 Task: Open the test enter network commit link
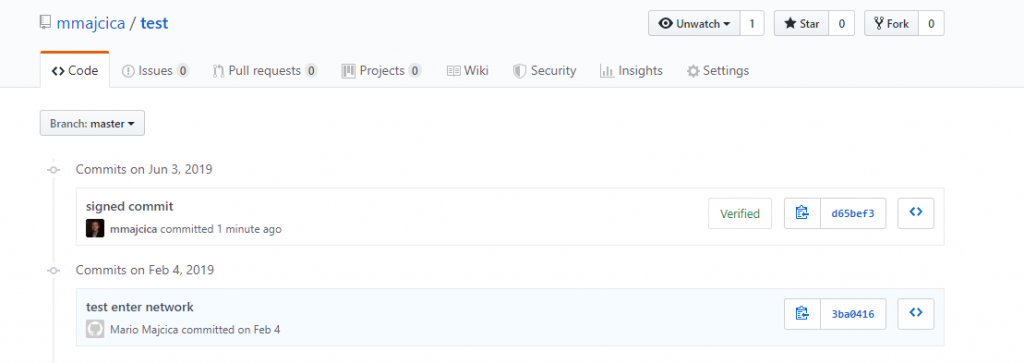(x=140, y=307)
